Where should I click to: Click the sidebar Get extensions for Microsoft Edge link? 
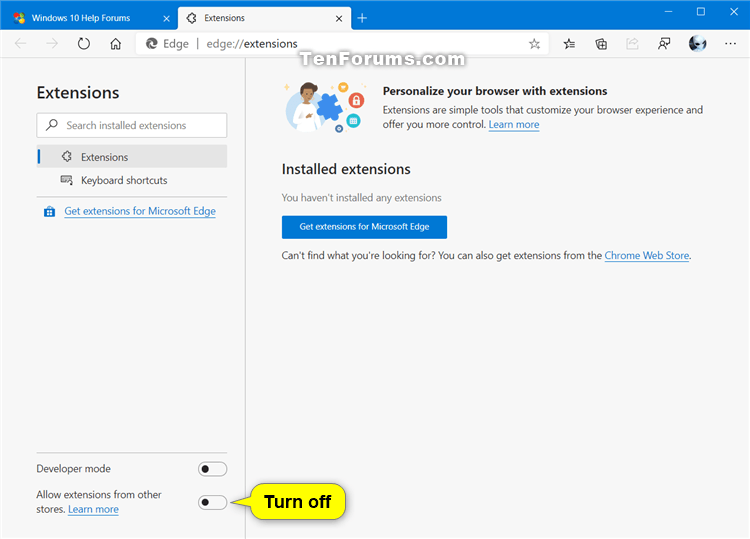pos(140,211)
